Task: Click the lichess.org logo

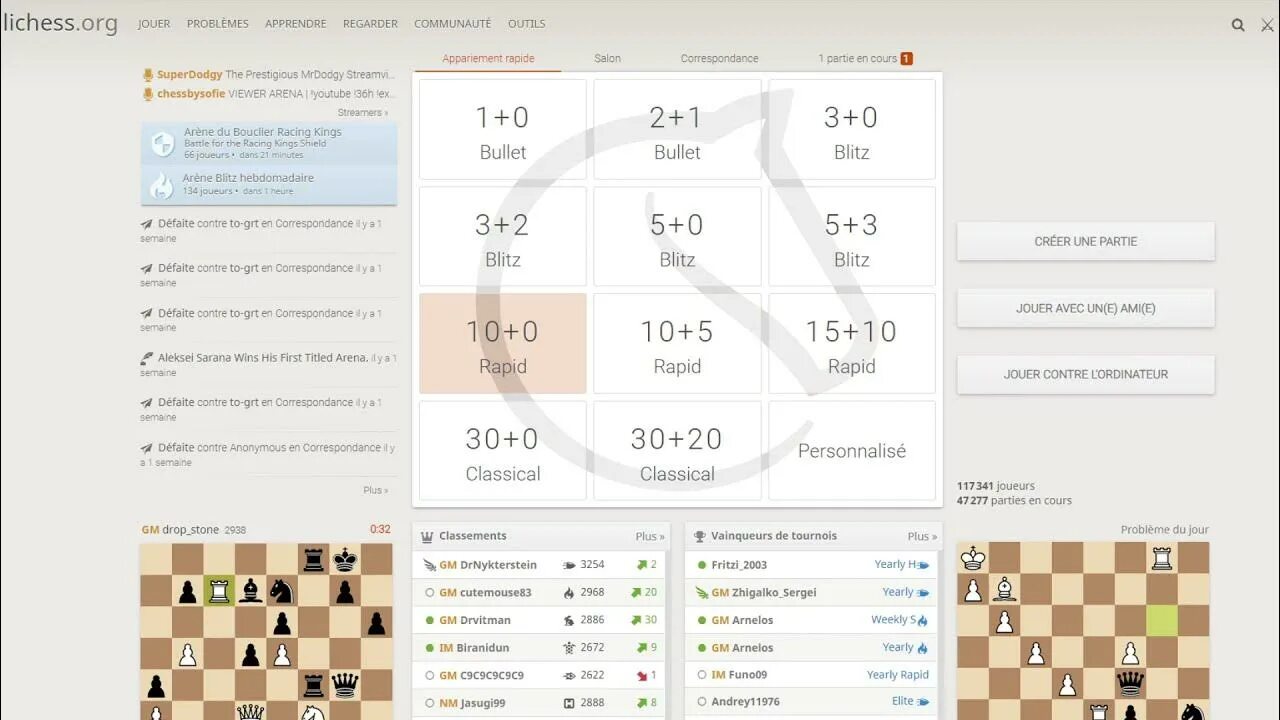Action: tap(60, 23)
